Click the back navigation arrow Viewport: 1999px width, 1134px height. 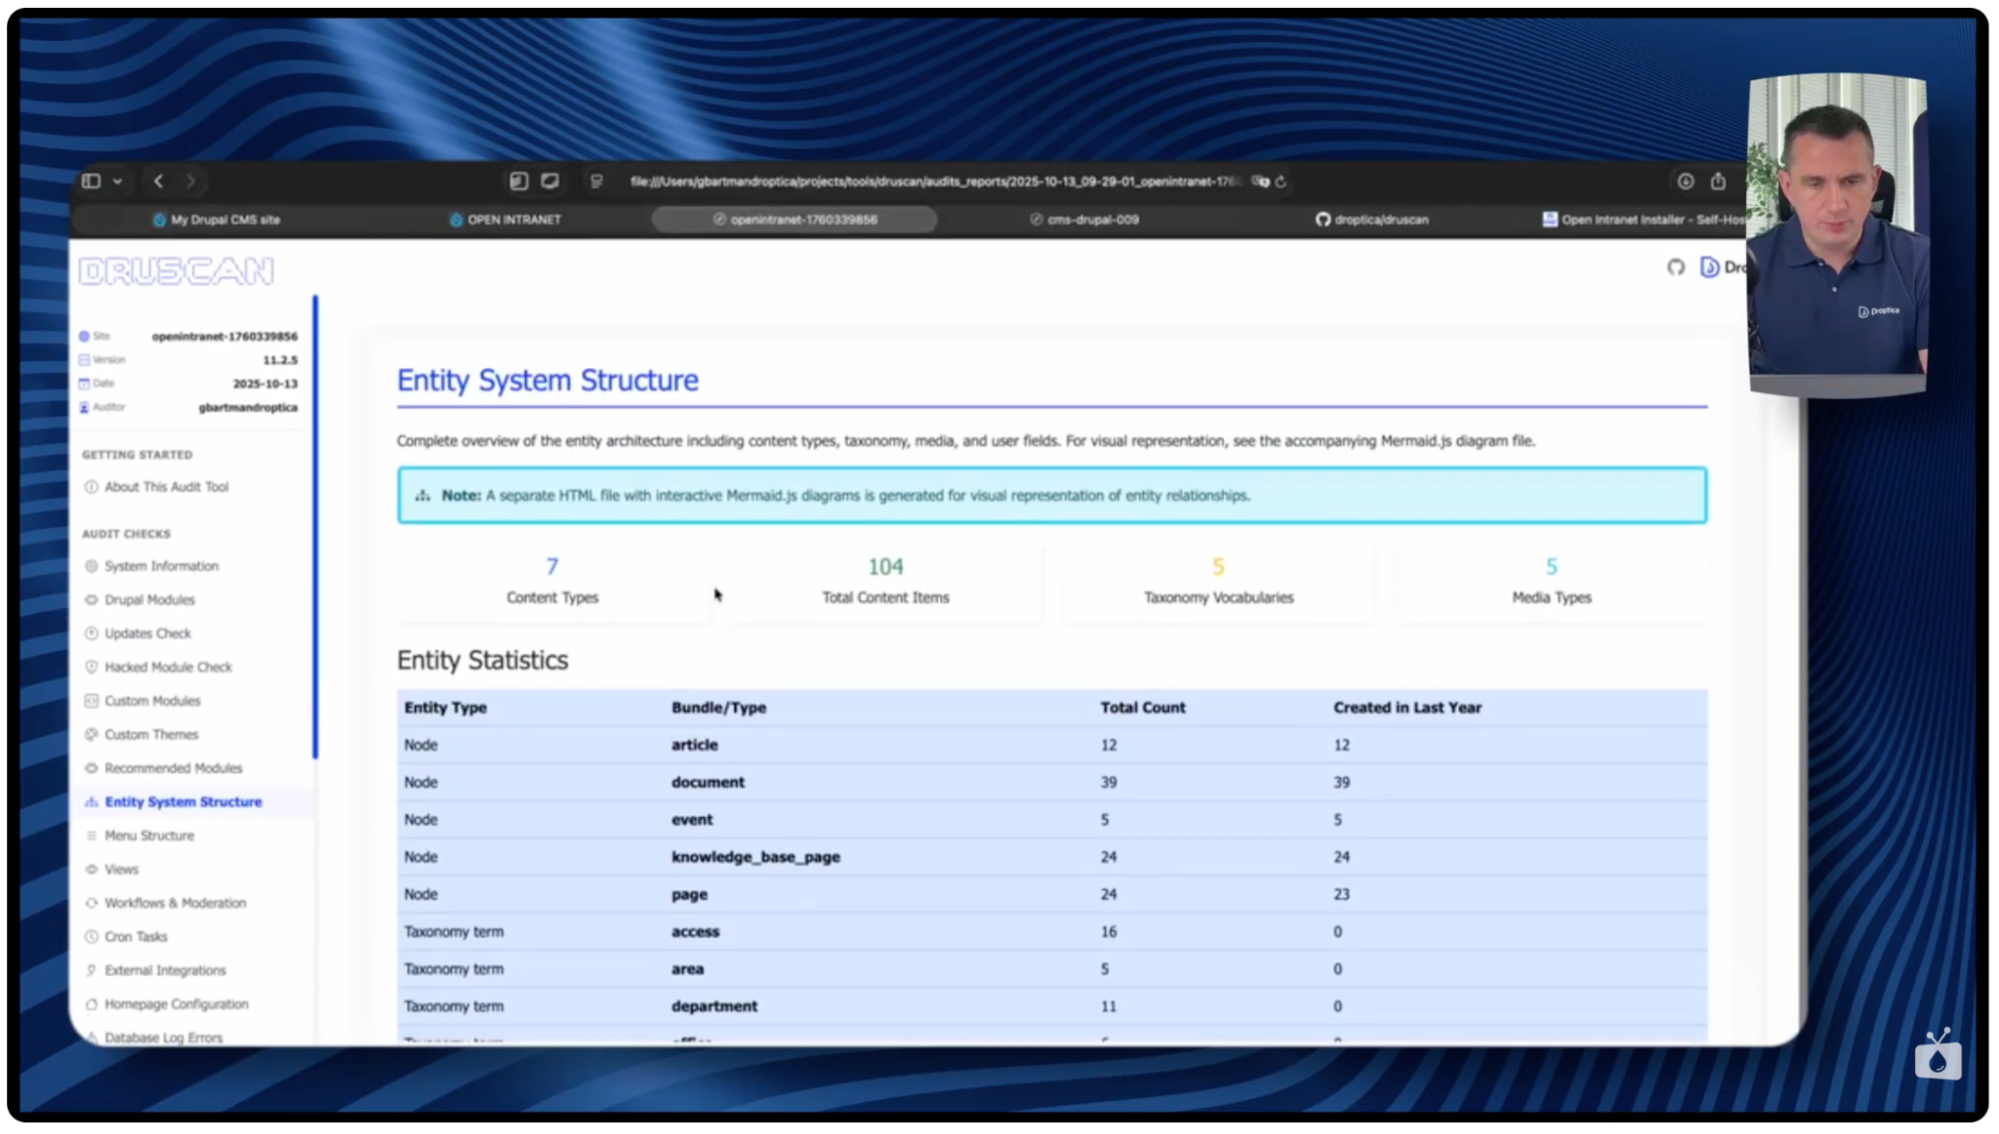click(x=158, y=181)
